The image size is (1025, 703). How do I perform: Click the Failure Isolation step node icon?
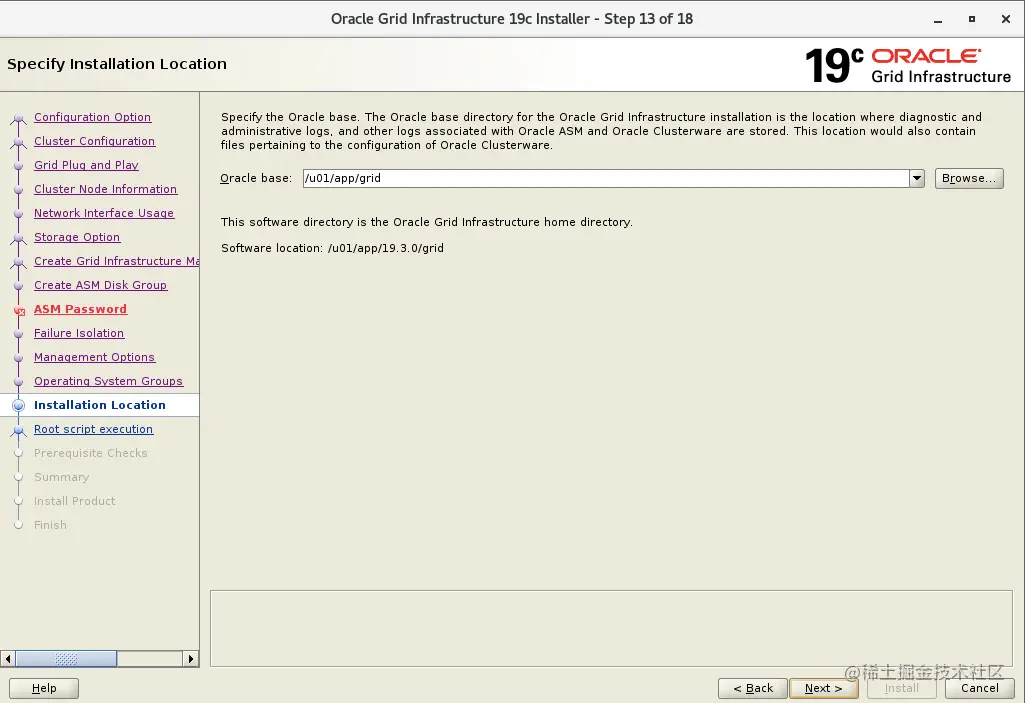(18, 335)
